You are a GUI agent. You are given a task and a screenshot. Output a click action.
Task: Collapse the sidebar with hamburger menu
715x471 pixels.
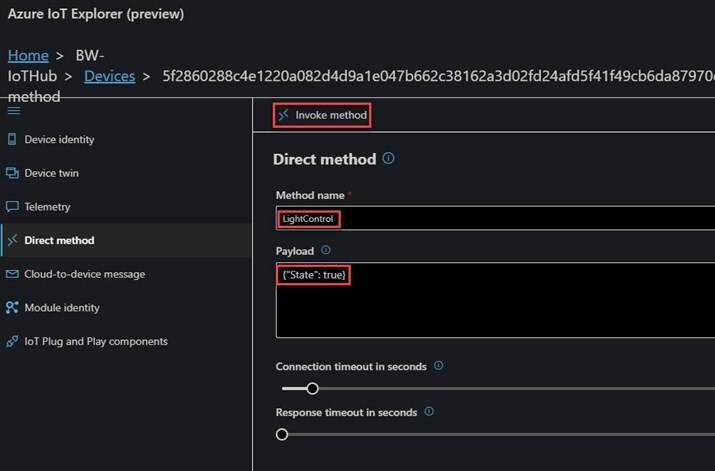13,111
